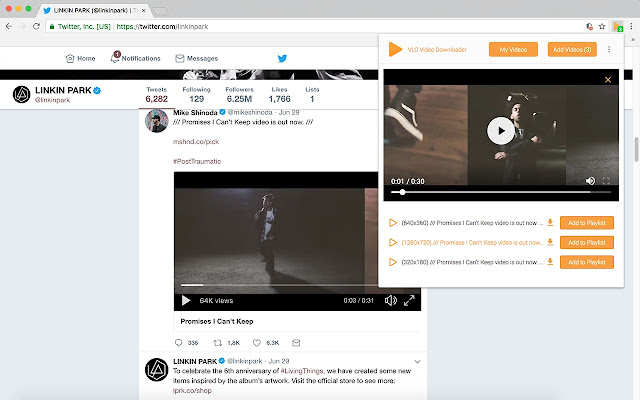Add the 320x180 video to playlist
The height and width of the screenshot is (400, 640).
[587, 262]
